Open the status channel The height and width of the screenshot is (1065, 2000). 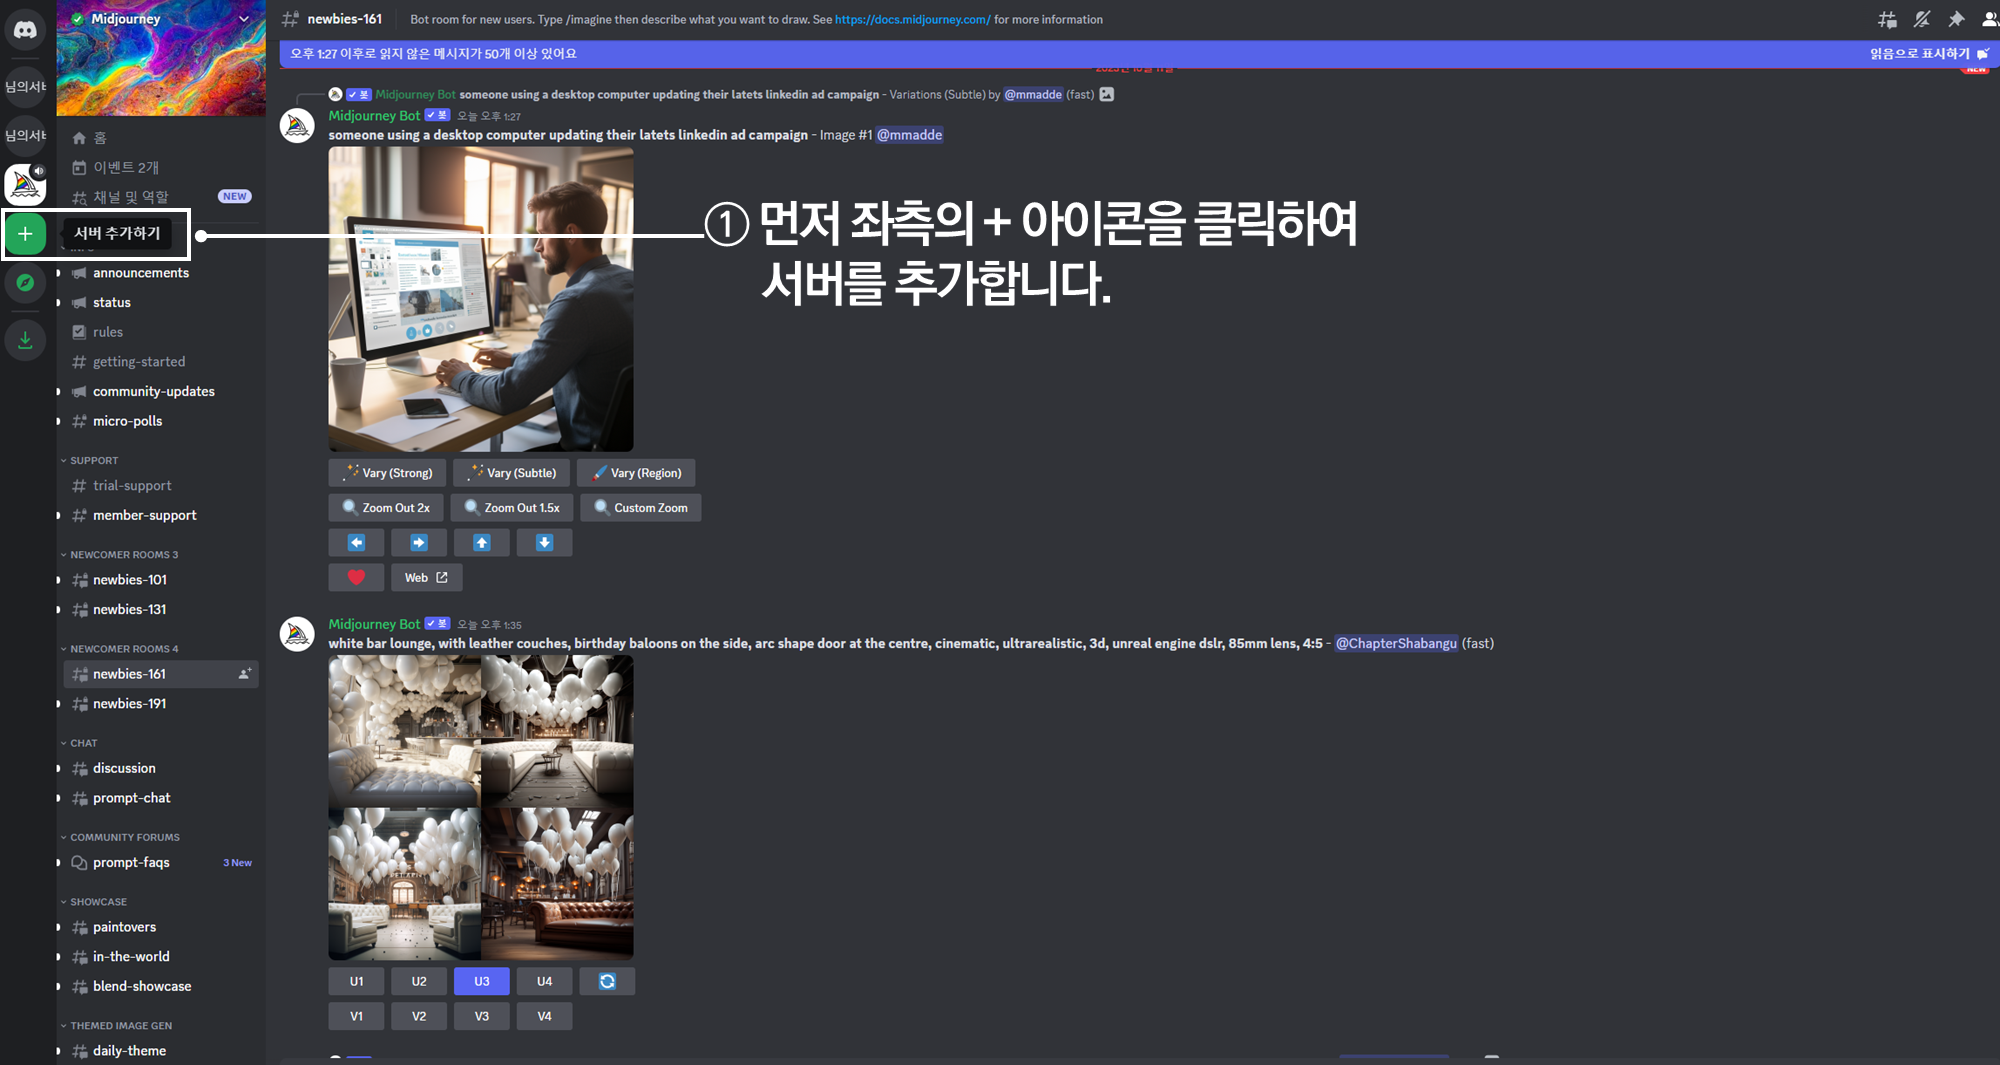point(160,303)
